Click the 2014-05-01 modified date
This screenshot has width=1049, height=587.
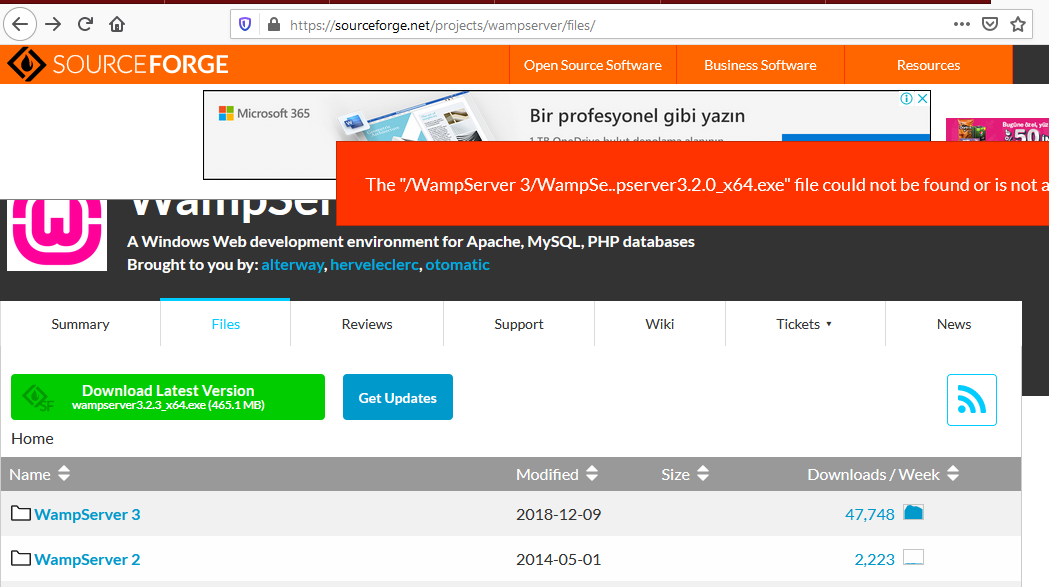[x=559, y=559]
